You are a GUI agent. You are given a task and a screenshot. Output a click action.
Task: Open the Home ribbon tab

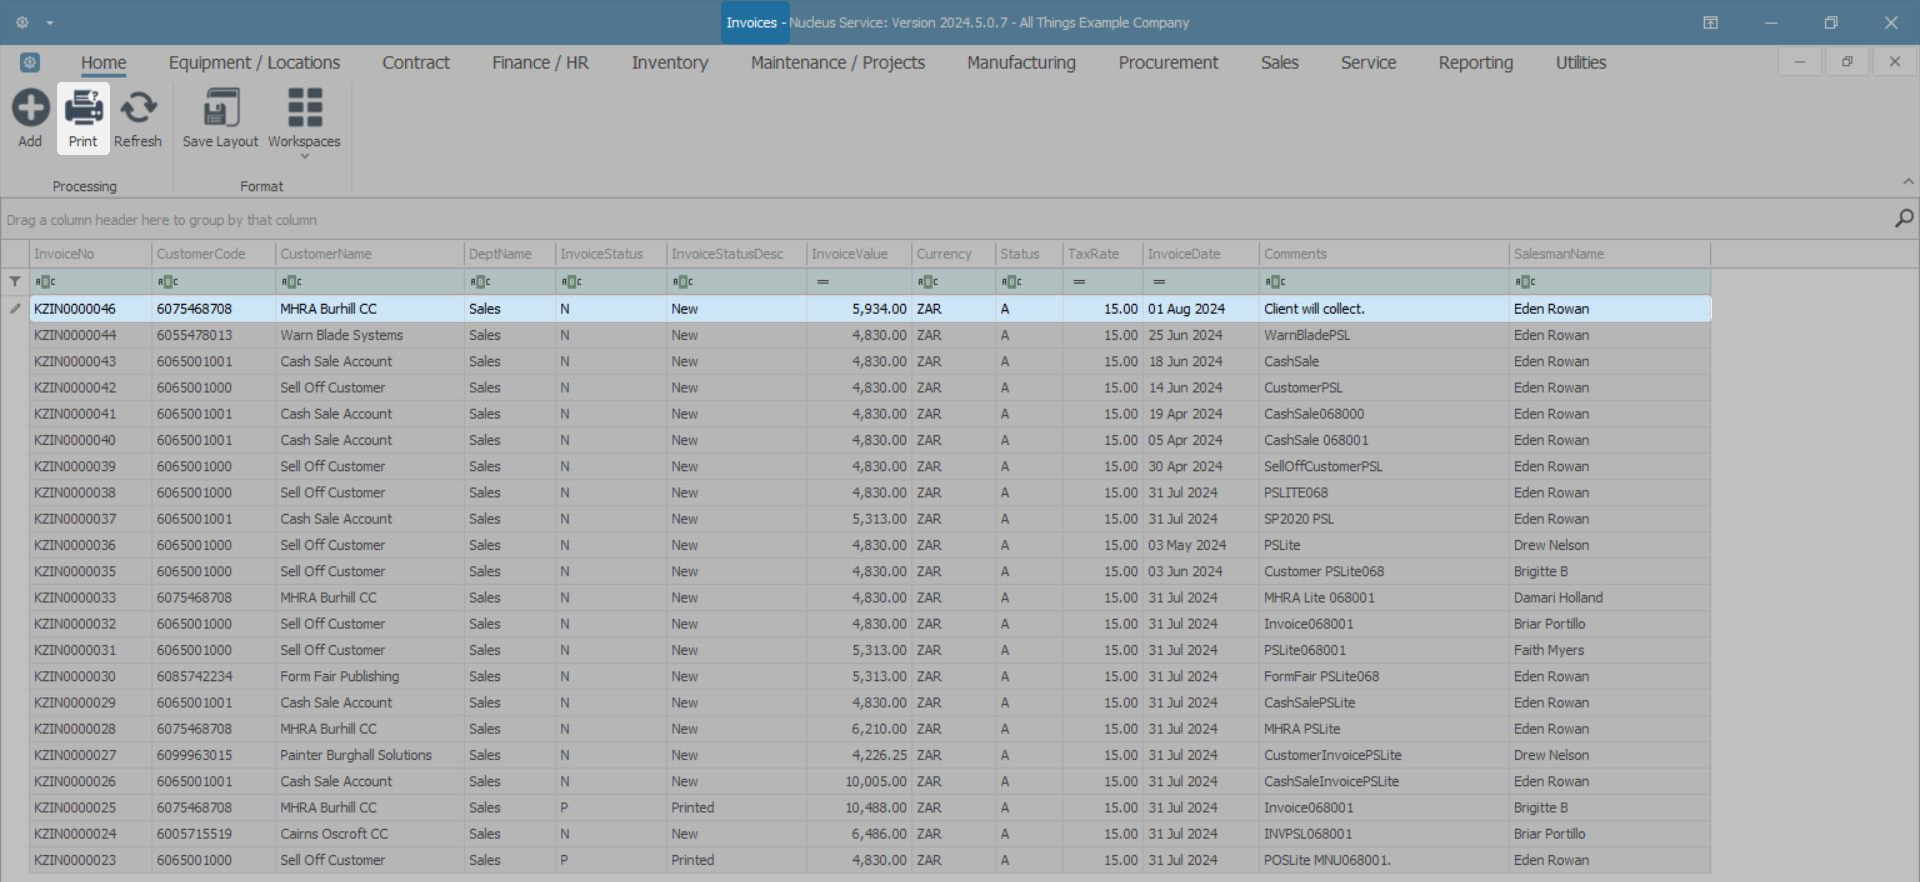pos(104,62)
